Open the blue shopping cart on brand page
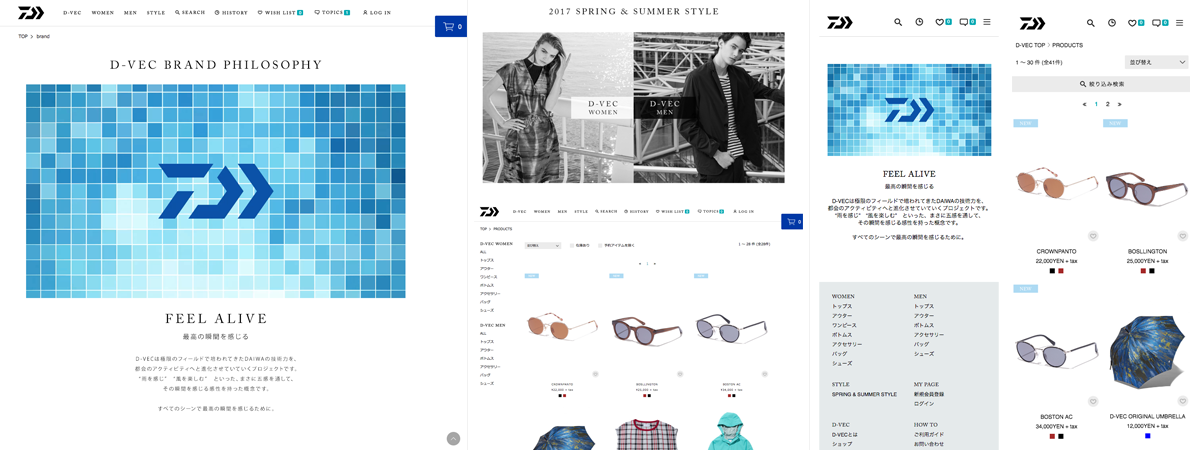 point(451,27)
